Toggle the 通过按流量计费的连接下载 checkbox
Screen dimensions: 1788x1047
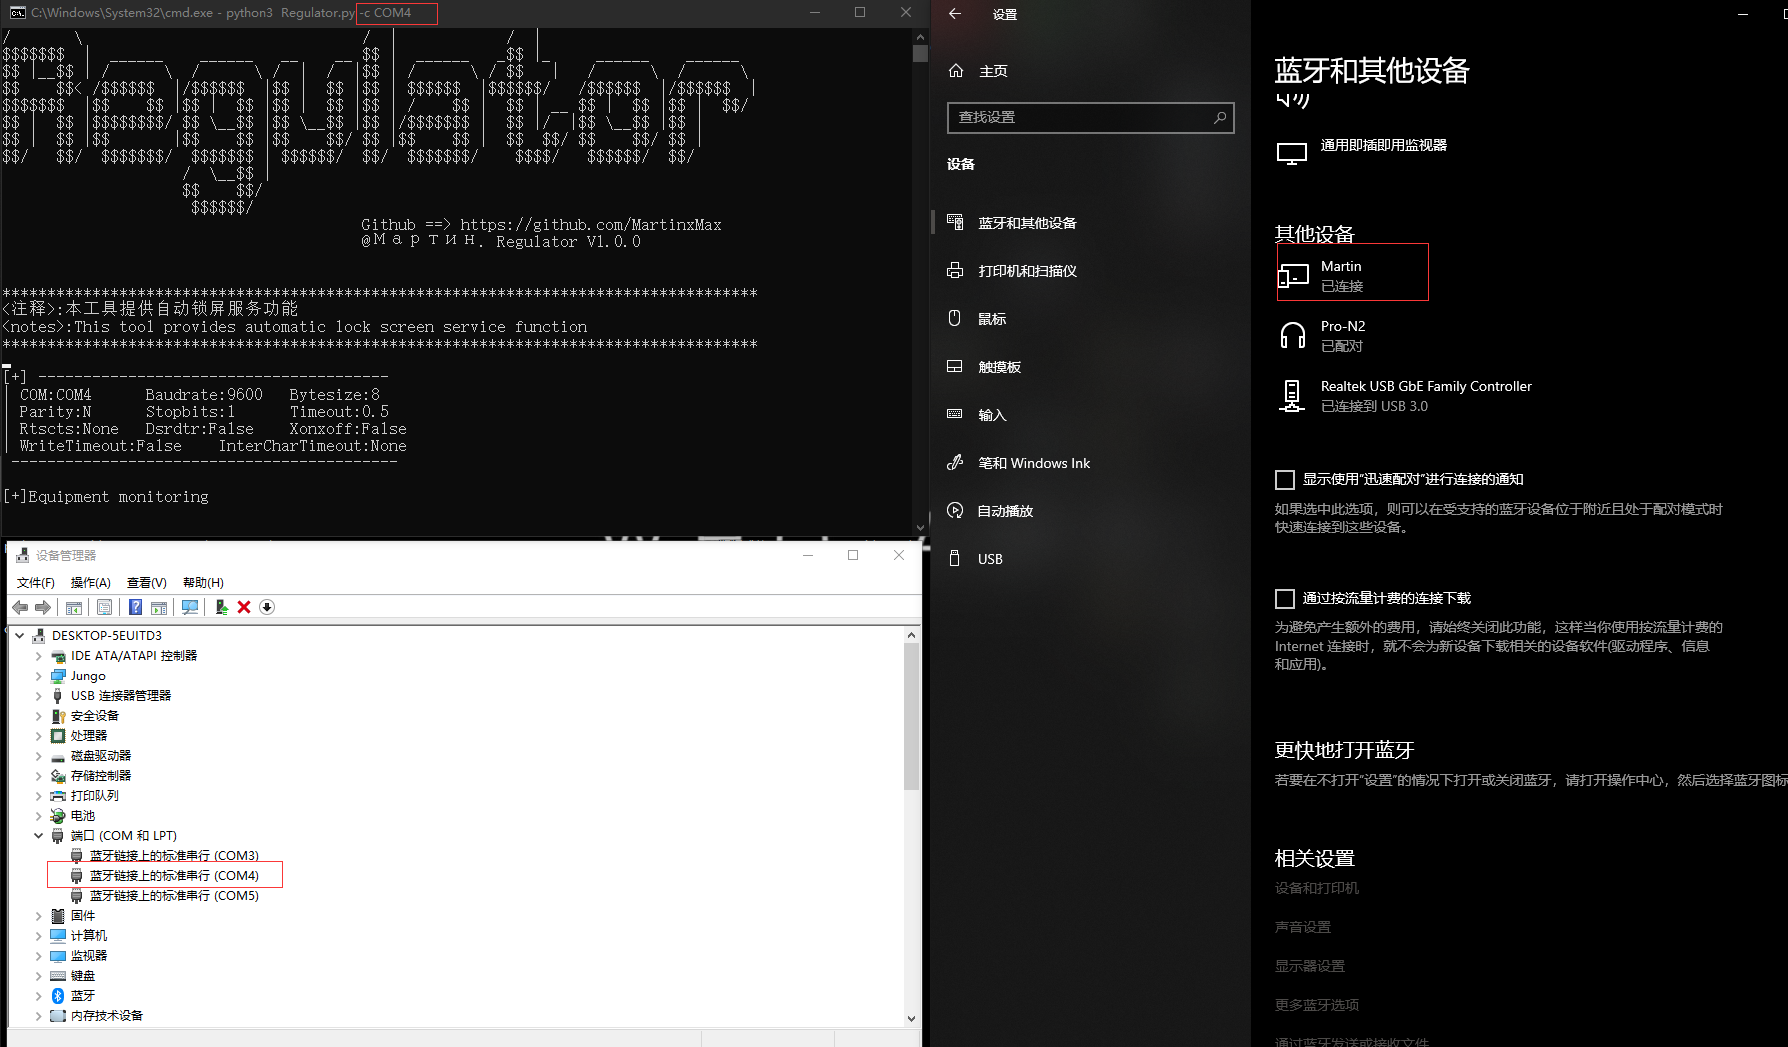[1285, 599]
